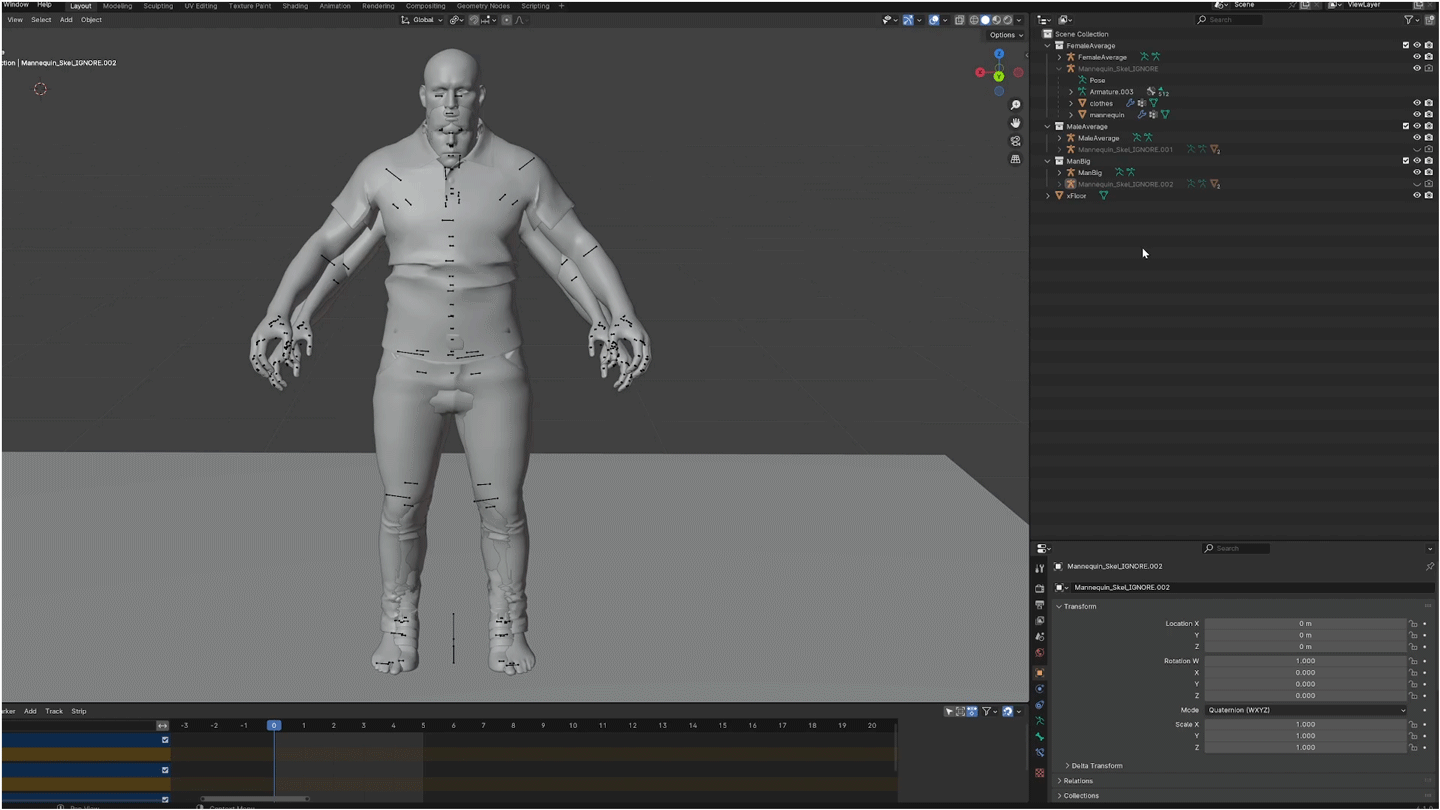1440x810 pixels.
Task: Hide the xFloor object using its eye icon
Action: tap(1416, 196)
